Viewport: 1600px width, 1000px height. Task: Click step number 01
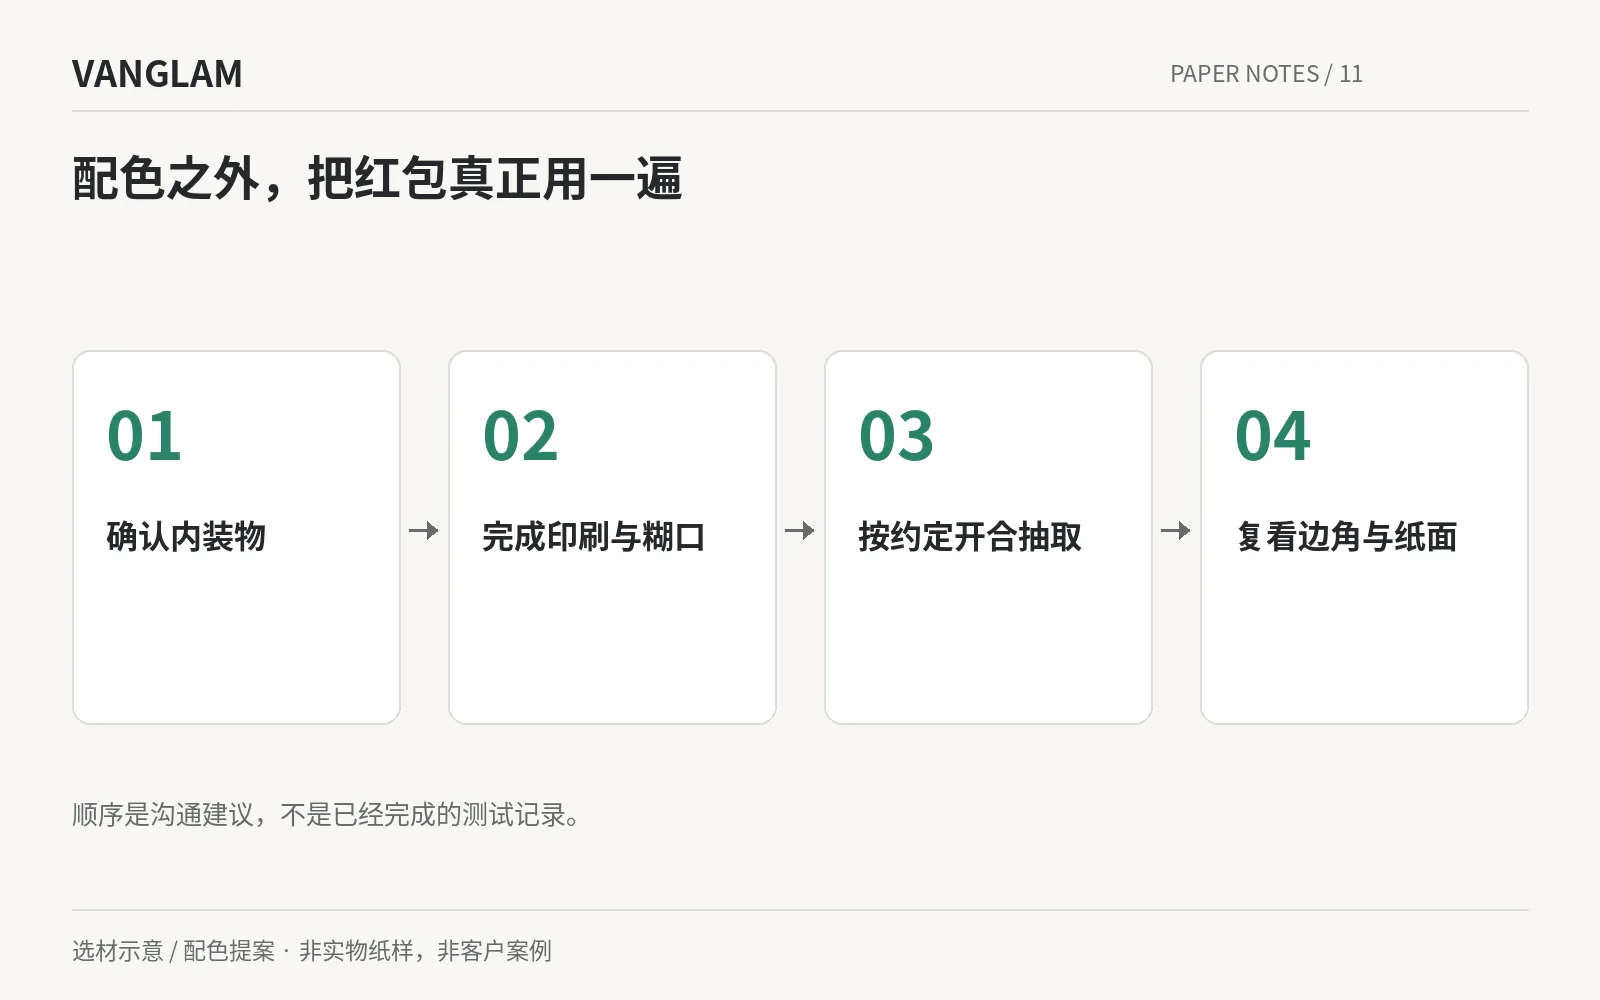(x=144, y=436)
